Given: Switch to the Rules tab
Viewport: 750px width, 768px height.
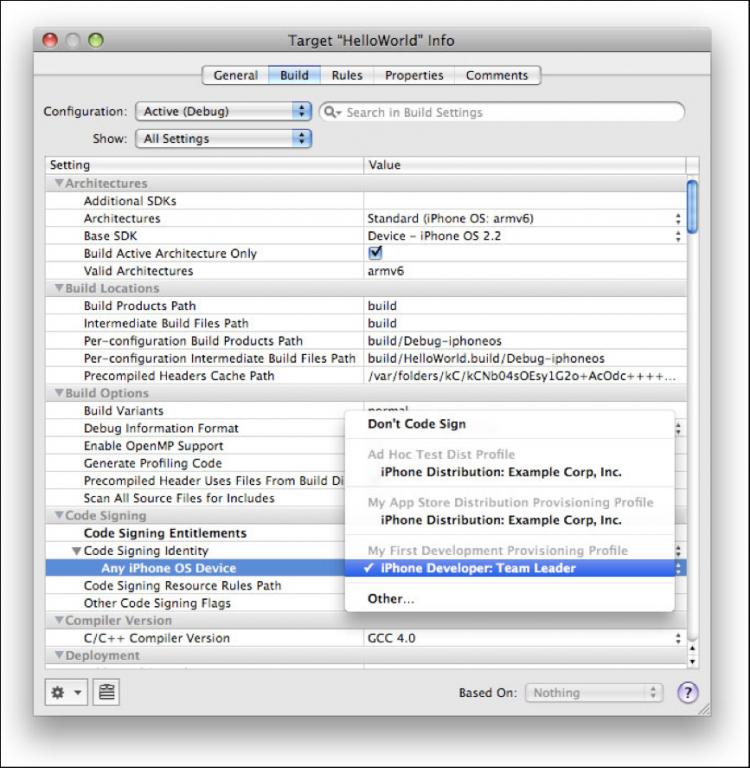Looking at the screenshot, I should point(347,75).
